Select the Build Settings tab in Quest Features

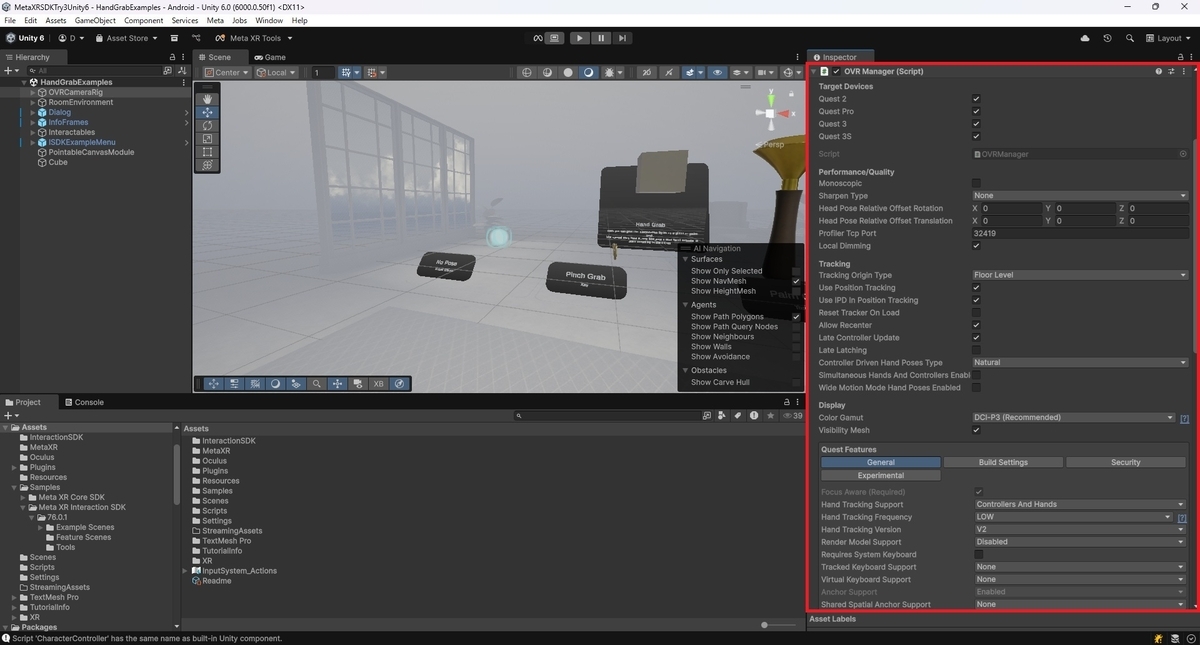[1003, 462]
